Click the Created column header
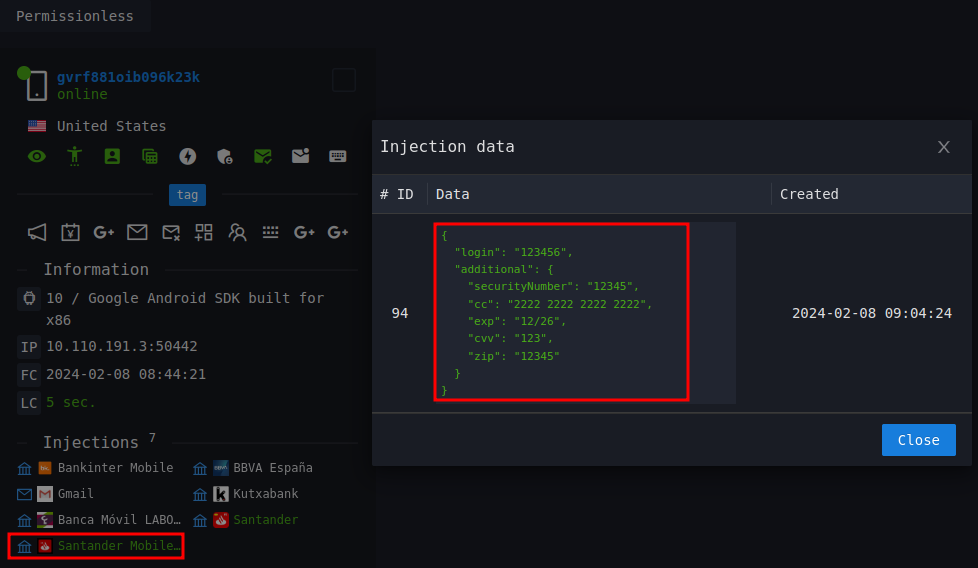The width and height of the screenshot is (978, 568). point(809,194)
